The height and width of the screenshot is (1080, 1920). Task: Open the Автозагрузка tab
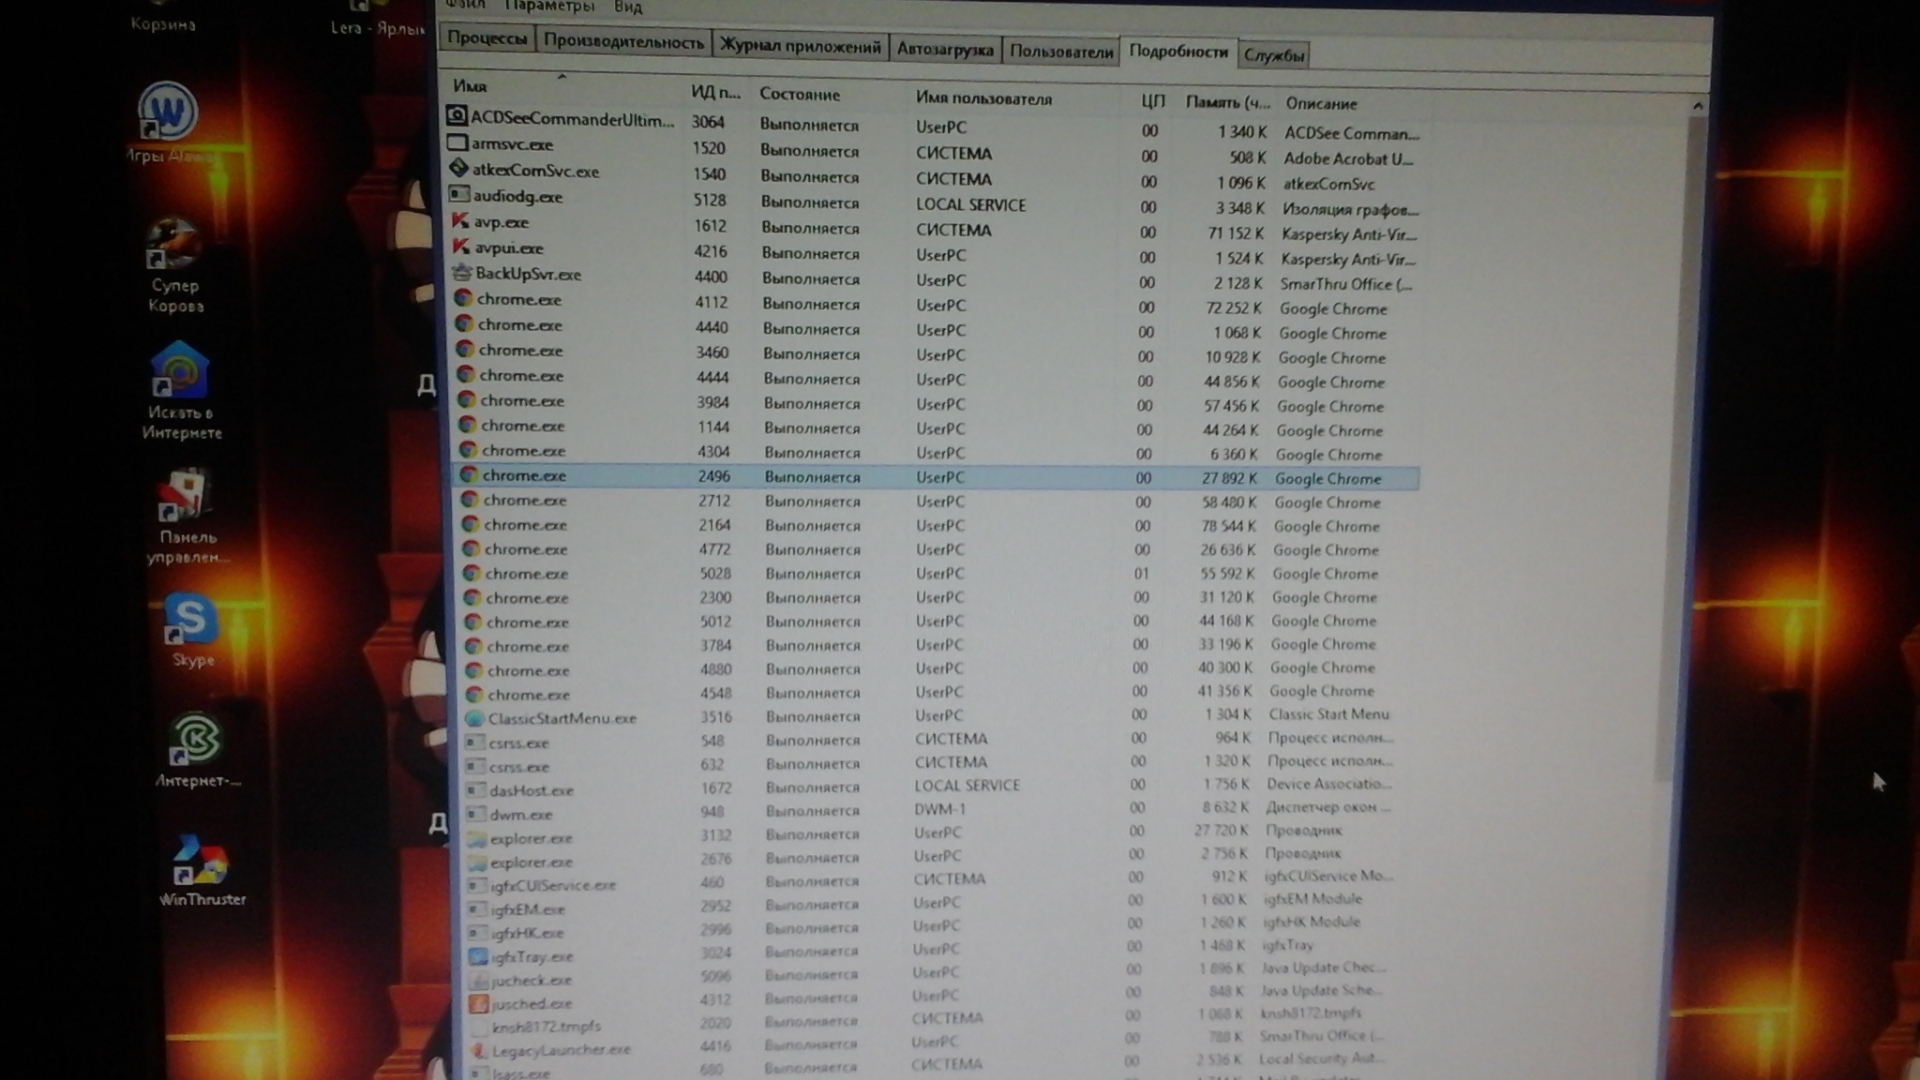tap(944, 48)
